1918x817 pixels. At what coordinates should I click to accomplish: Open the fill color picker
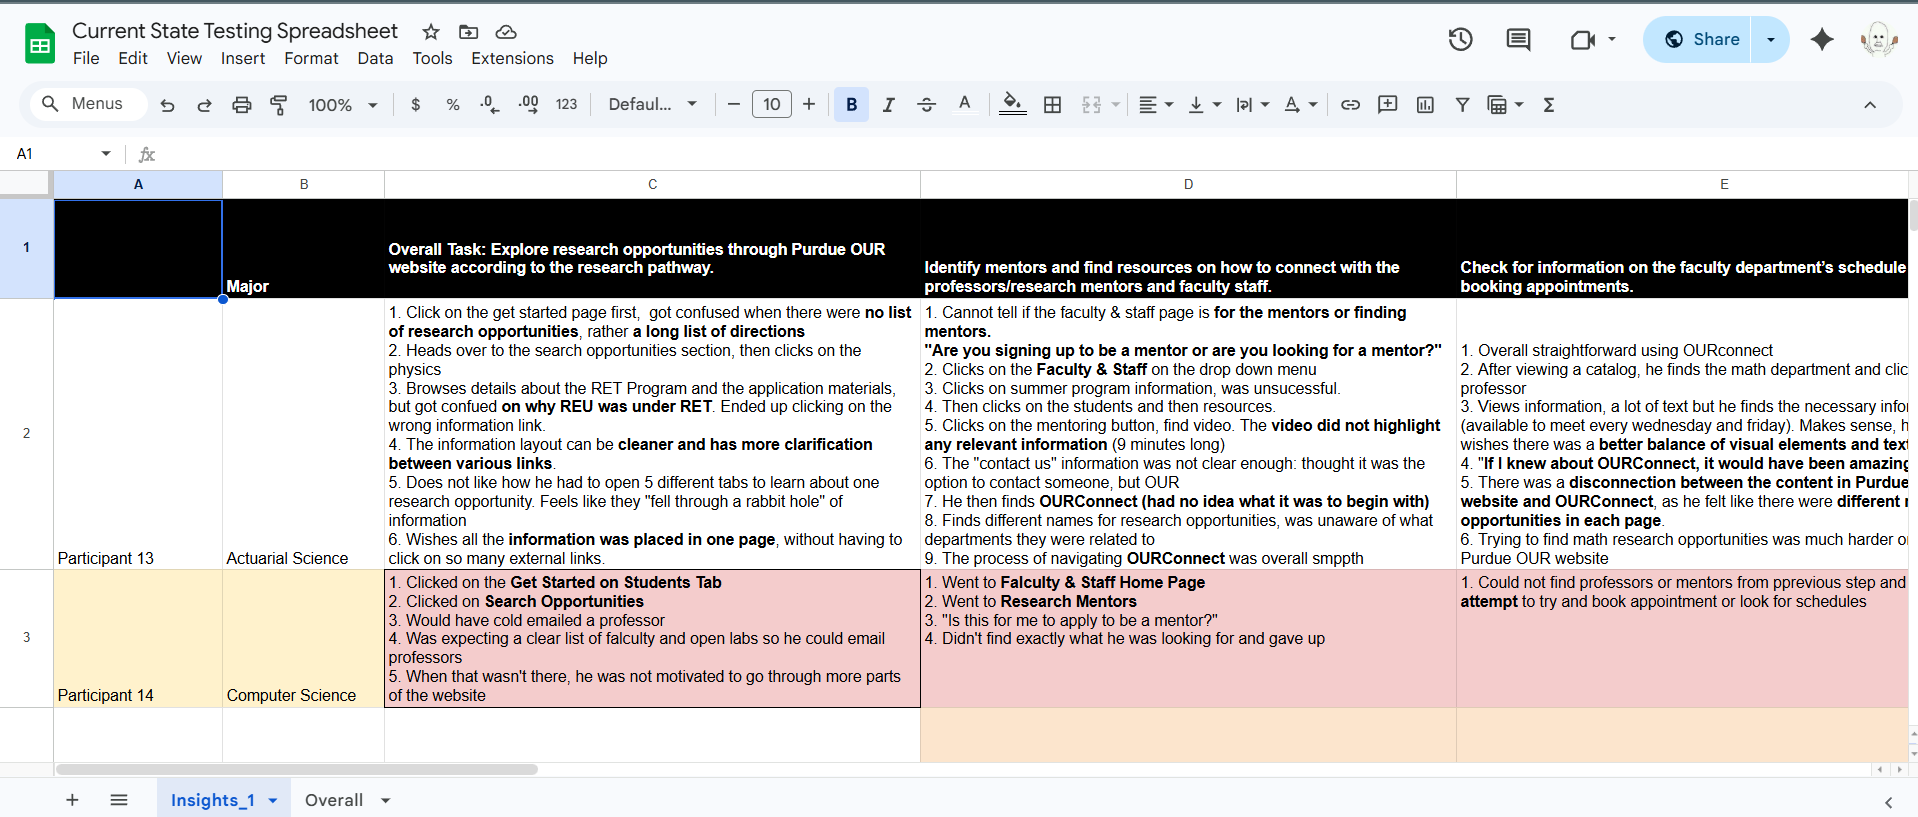[1012, 105]
